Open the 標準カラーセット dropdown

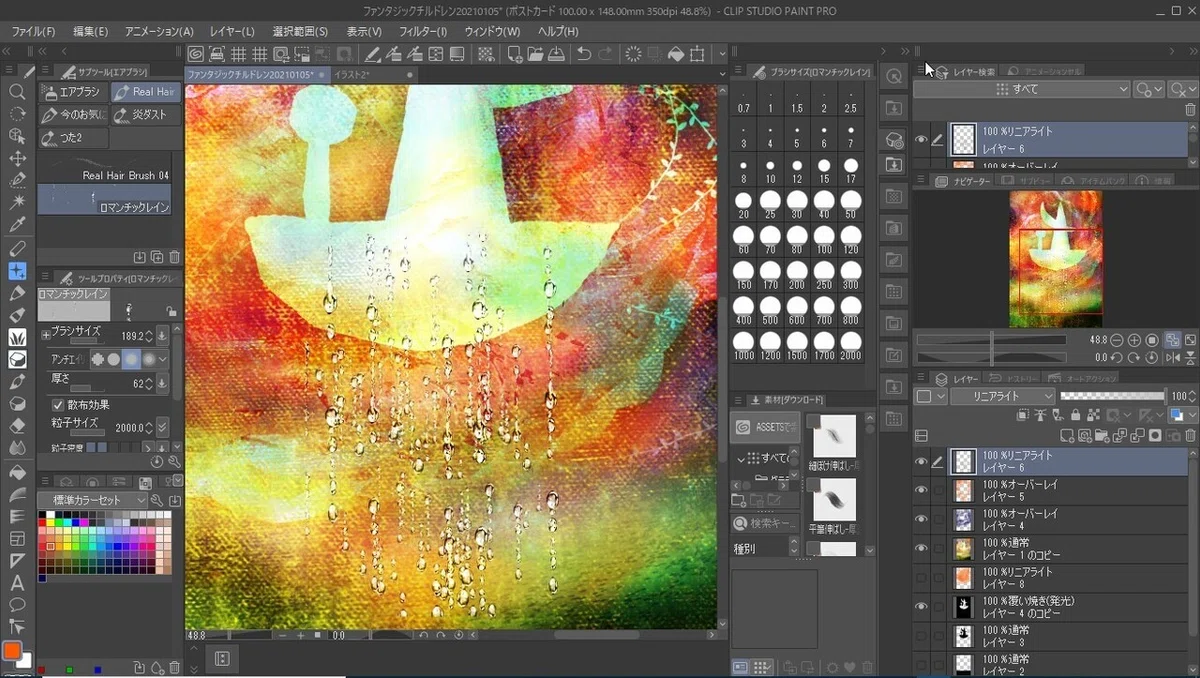[x=92, y=500]
